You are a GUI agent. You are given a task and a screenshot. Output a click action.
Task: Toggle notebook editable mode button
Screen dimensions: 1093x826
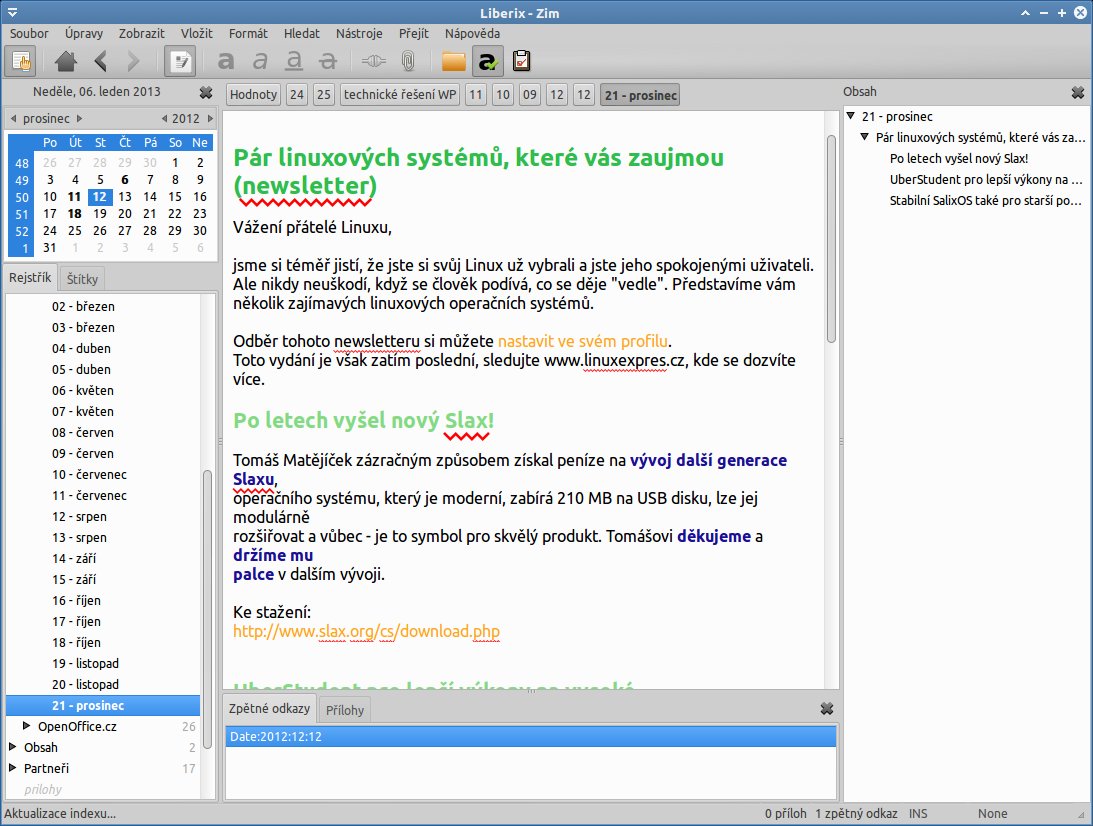click(x=180, y=61)
